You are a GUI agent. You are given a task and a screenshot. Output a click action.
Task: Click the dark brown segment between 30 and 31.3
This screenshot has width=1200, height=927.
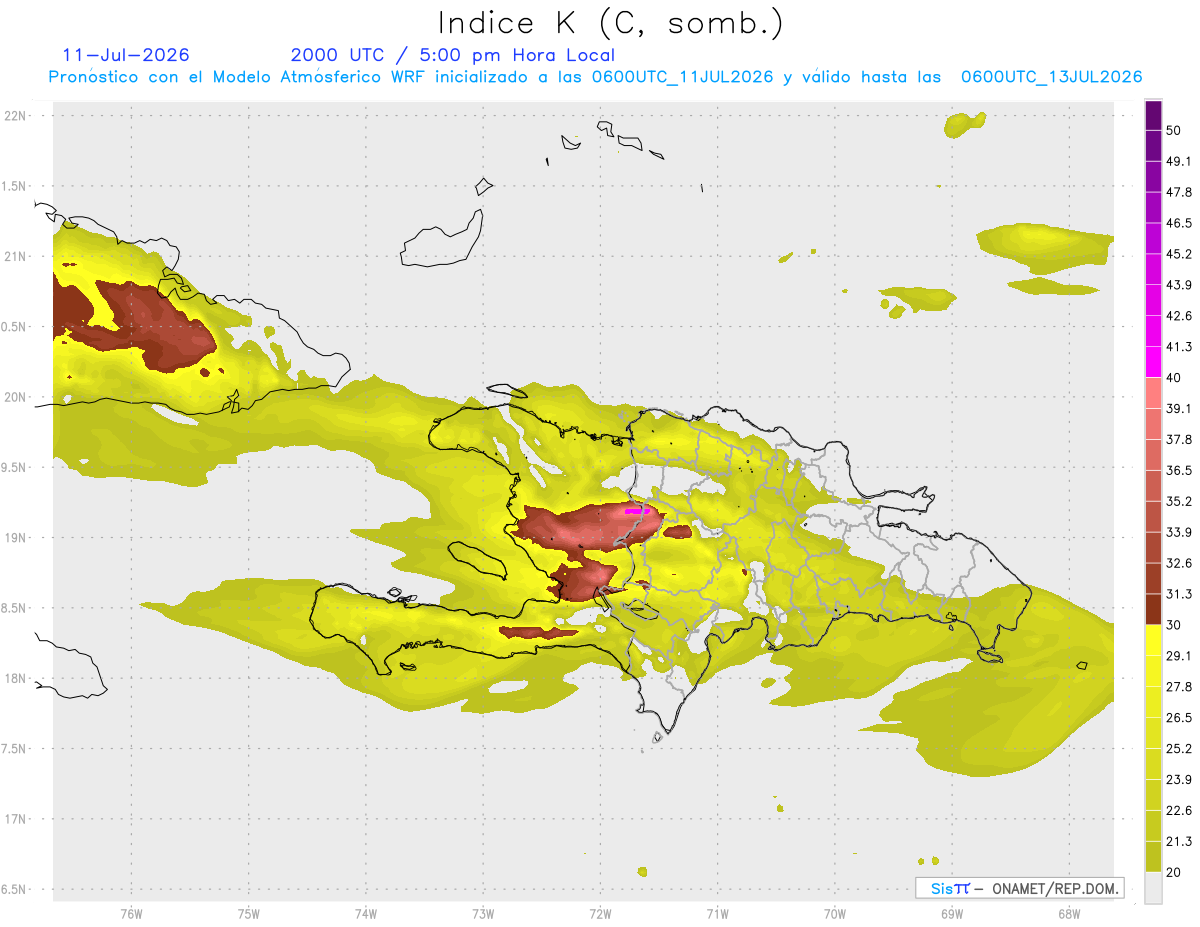coord(1153,609)
